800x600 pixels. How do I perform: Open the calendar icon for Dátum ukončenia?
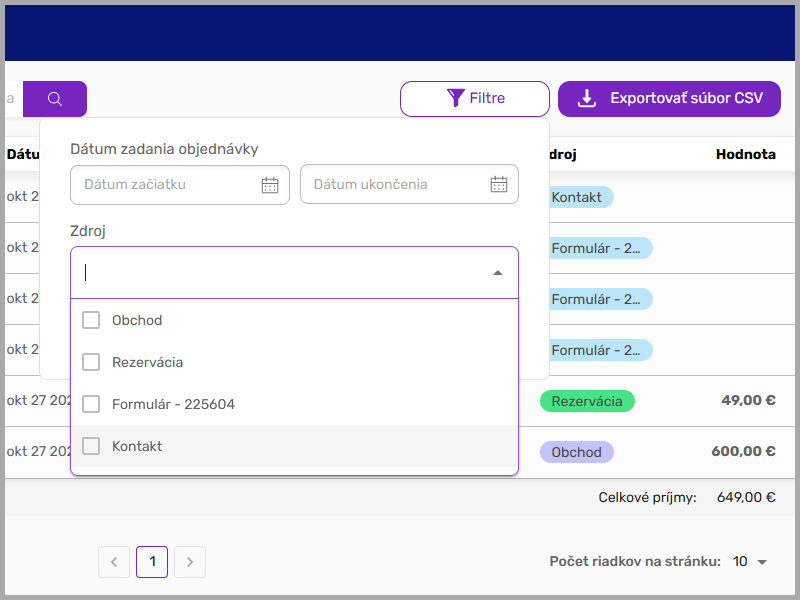pyautogui.click(x=498, y=184)
